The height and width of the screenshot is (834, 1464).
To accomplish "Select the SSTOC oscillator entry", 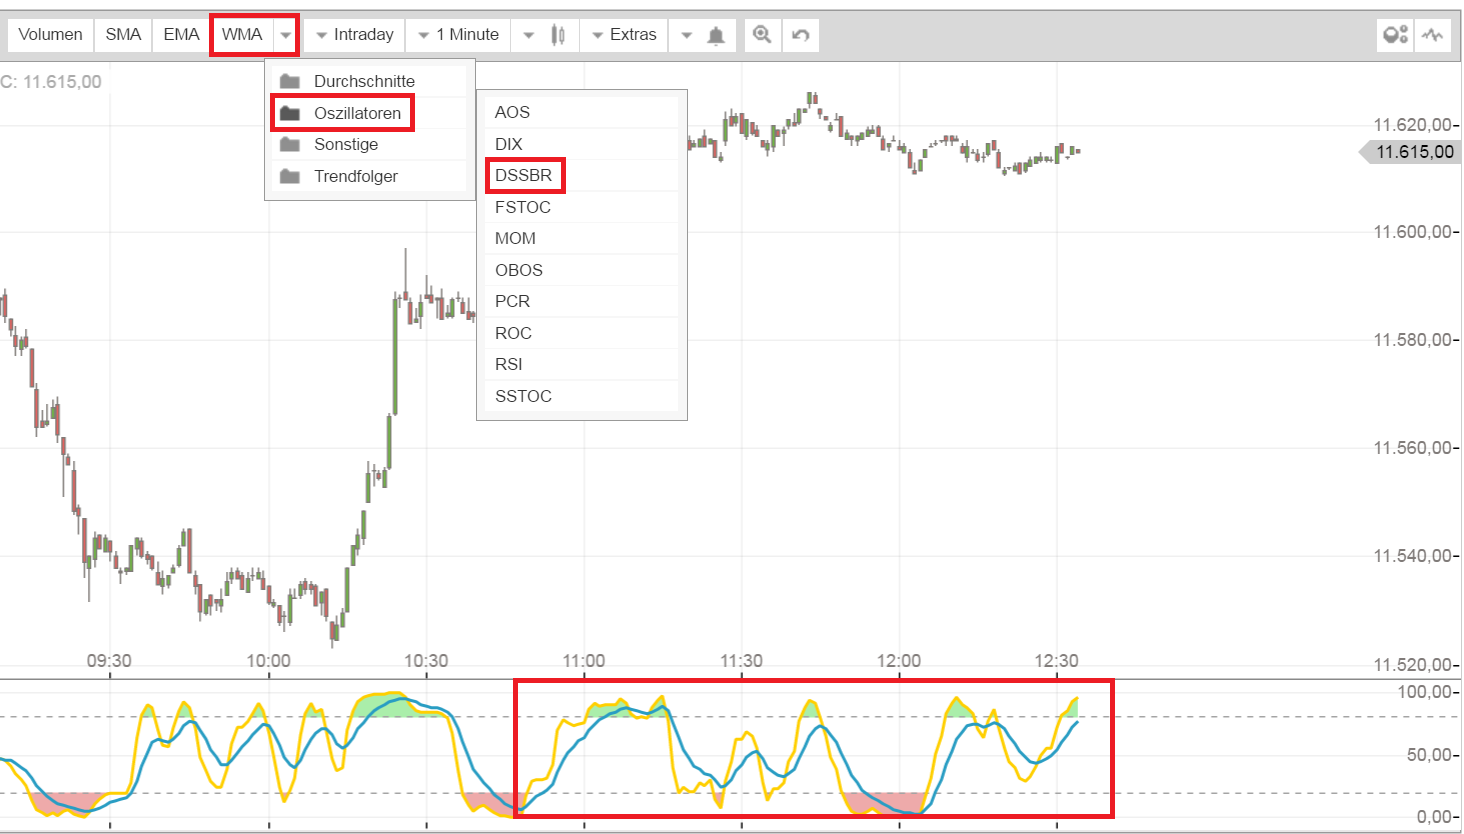I will click(523, 396).
